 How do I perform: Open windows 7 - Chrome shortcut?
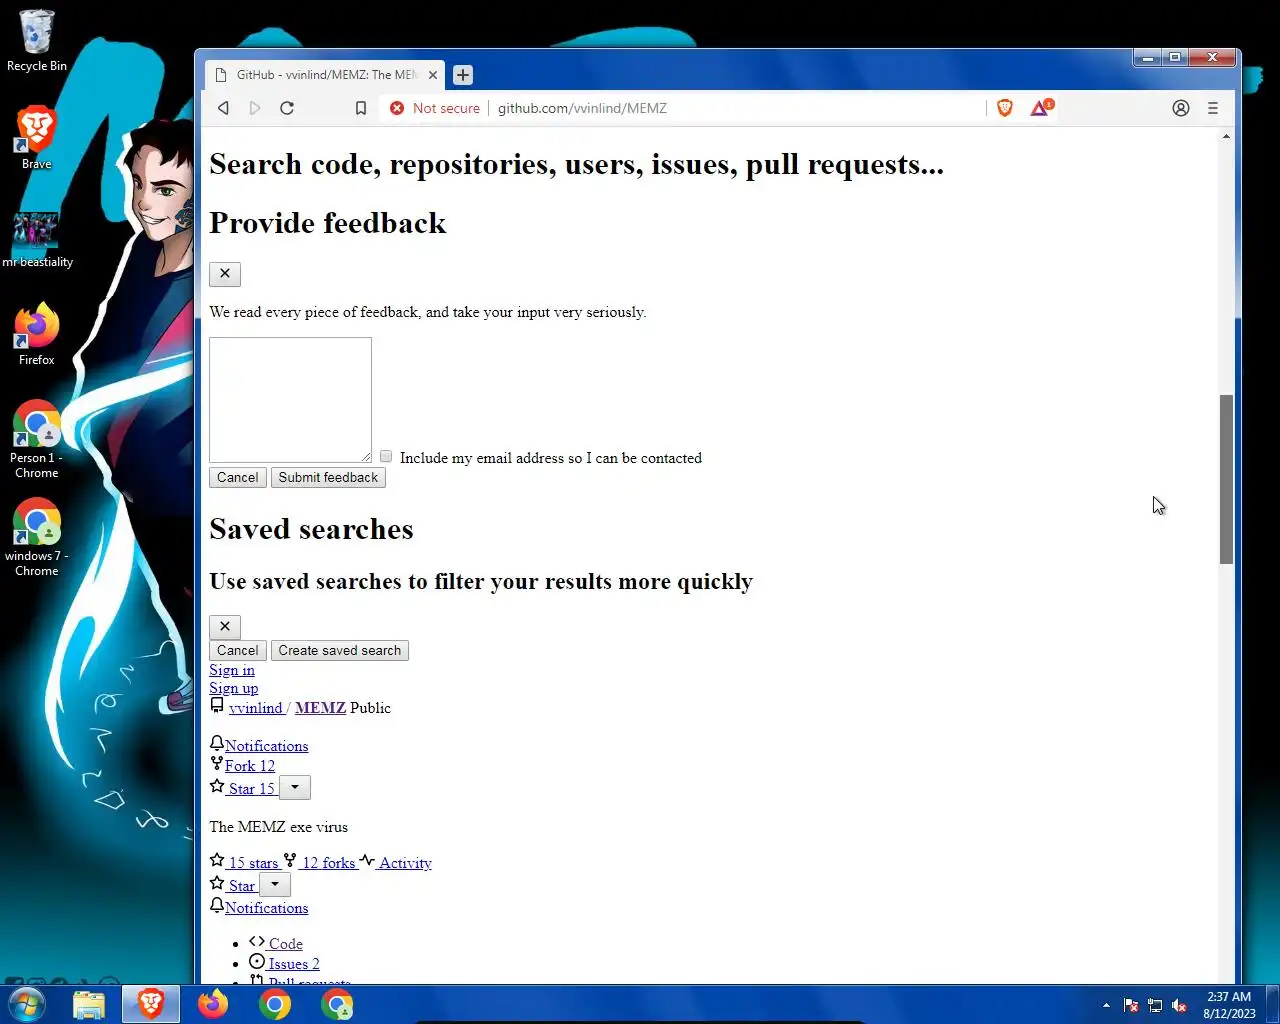[36, 538]
